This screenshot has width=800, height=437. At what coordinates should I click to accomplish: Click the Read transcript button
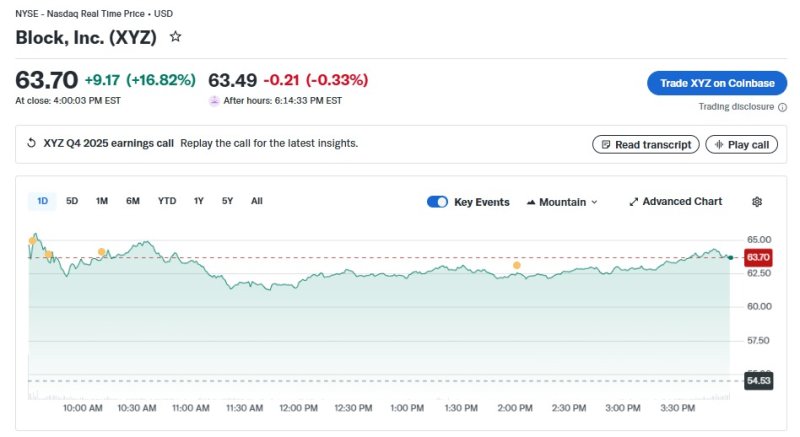point(645,144)
